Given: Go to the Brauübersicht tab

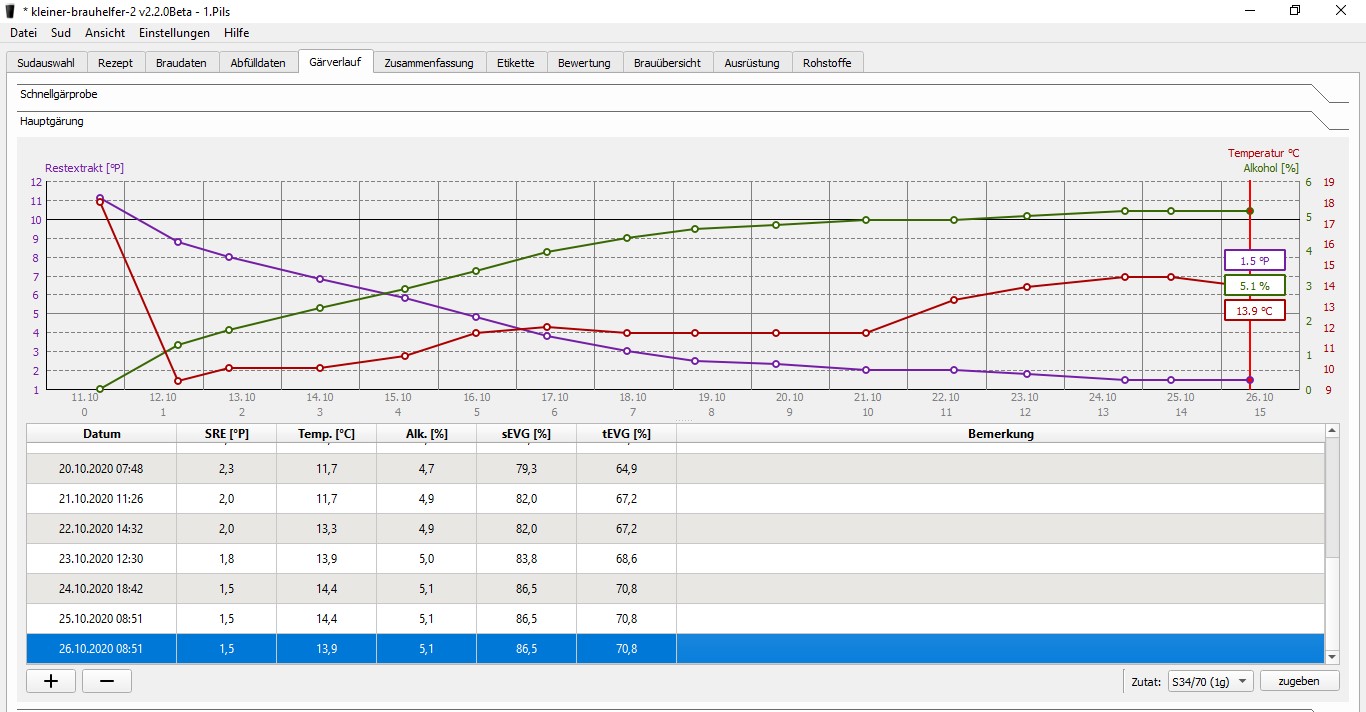Looking at the screenshot, I should [x=667, y=63].
